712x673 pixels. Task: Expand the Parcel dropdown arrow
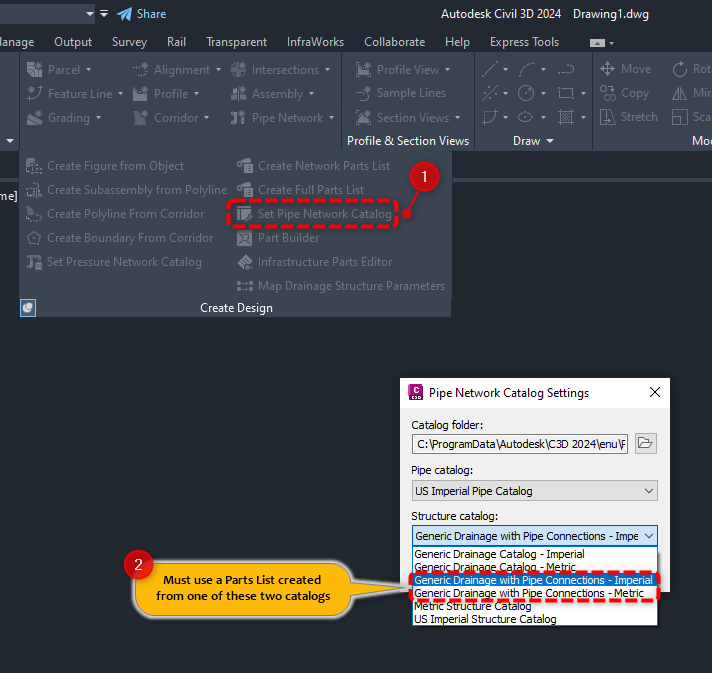tap(89, 69)
